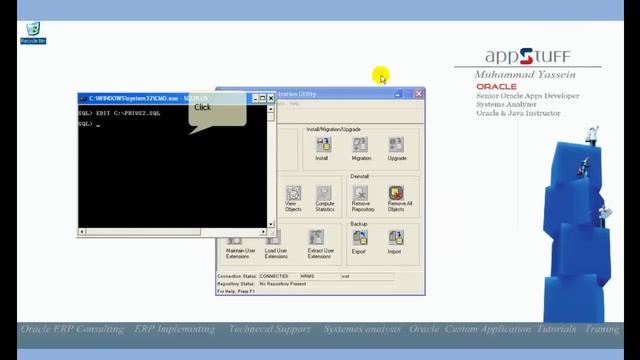Minimize the CMD.exe SQLPLUS window
The height and width of the screenshot is (360, 640).
pyautogui.click(x=255, y=98)
